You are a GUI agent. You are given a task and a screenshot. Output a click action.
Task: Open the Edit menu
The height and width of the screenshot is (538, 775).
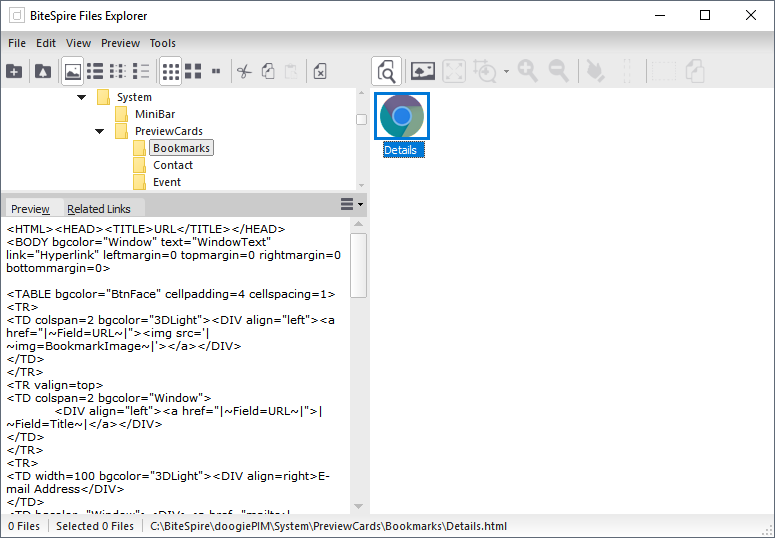pos(46,44)
